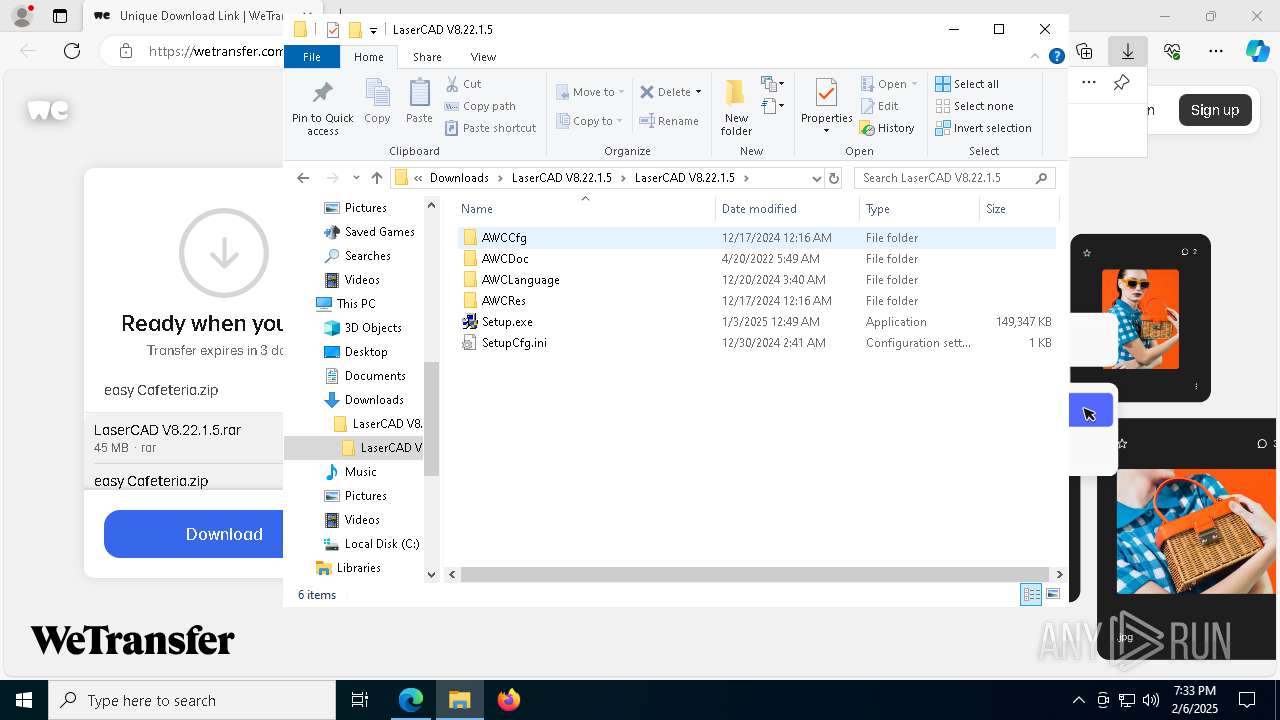Click Open in ribbon Open group
The height and width of the screenshot is (720, 1280).
(x=888, y=84)
